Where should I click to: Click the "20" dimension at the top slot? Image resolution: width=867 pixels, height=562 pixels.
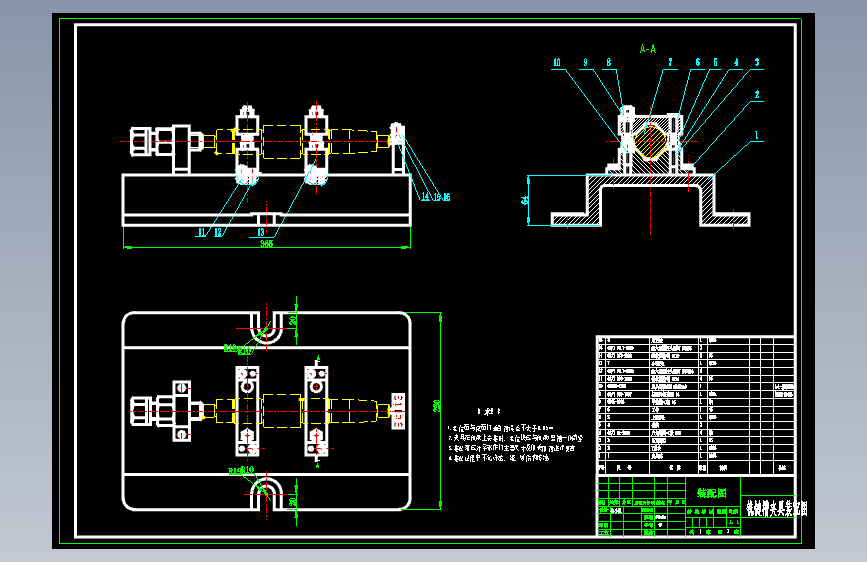(x=293, y=320)
